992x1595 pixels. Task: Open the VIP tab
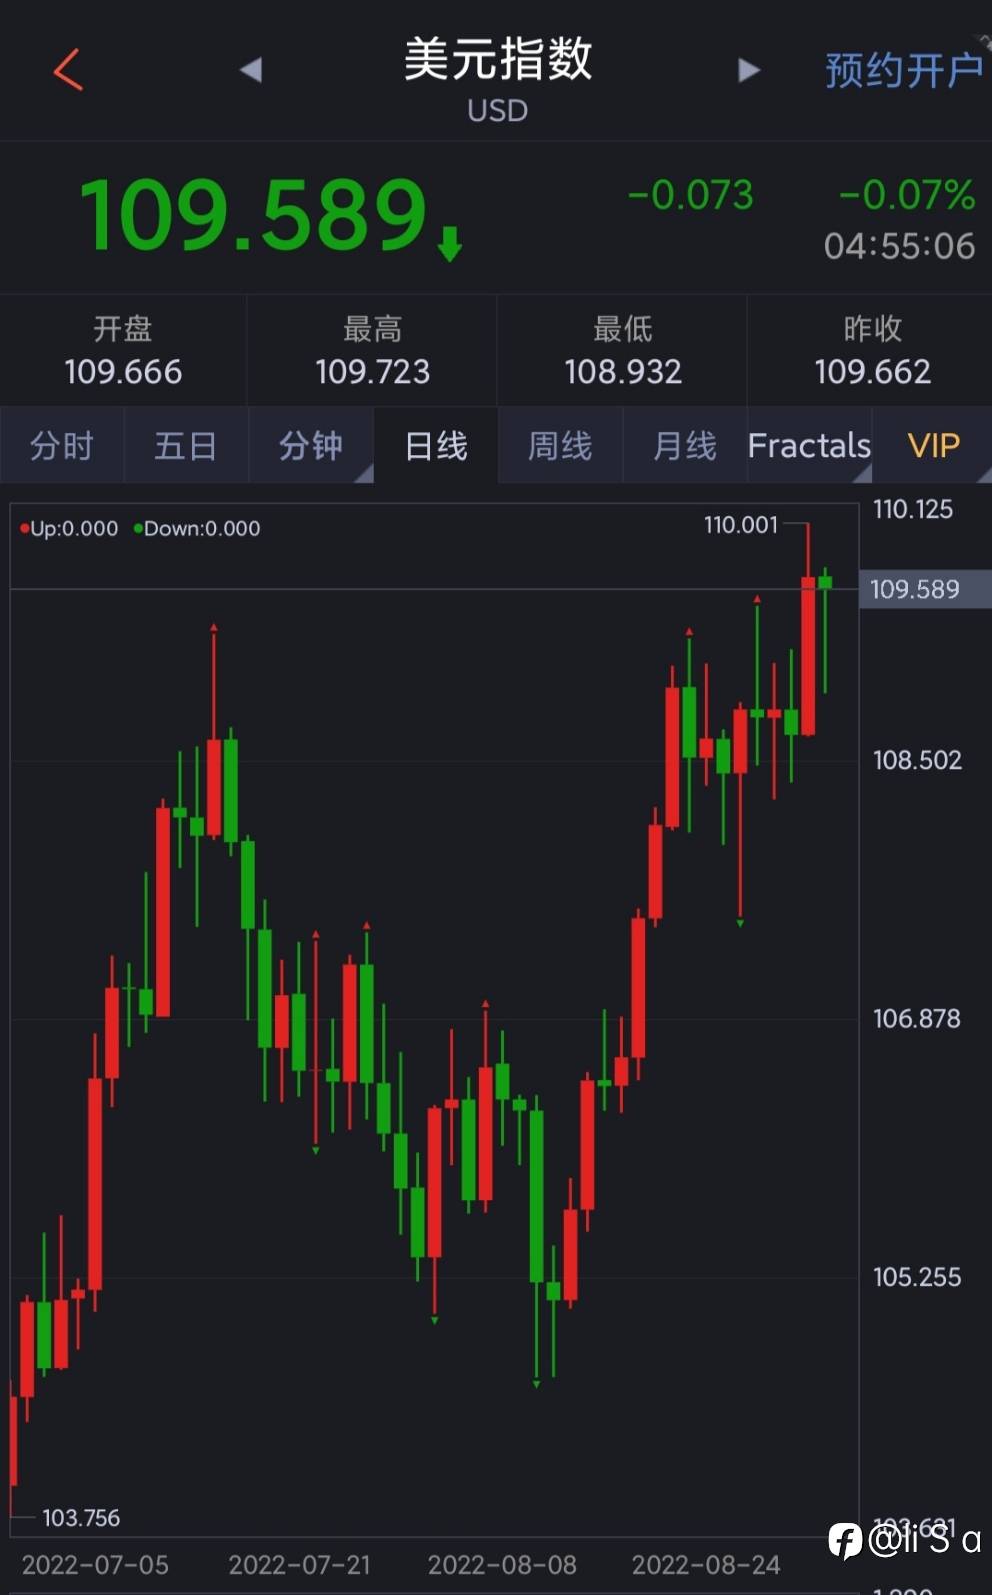pyautogui.click(x=933, y=446)
